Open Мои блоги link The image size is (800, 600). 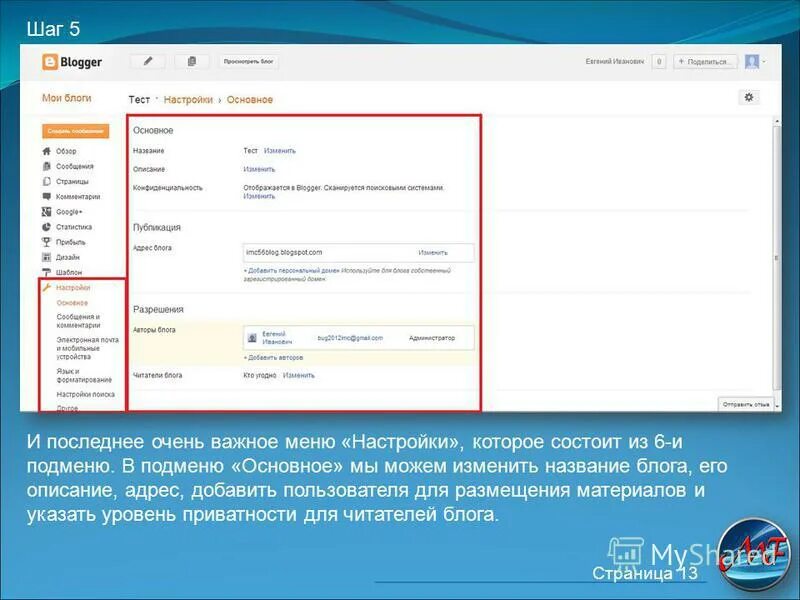click(66, 98)
